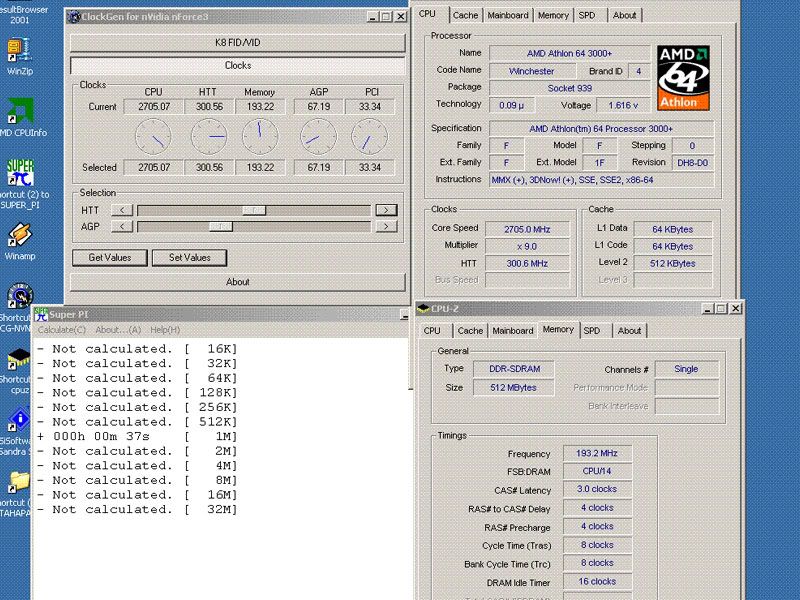The height and width of the screenshot is (600, 800).
Task: Switch to Cache tab in upper CPU-Z window
Action: pos(465,15)
